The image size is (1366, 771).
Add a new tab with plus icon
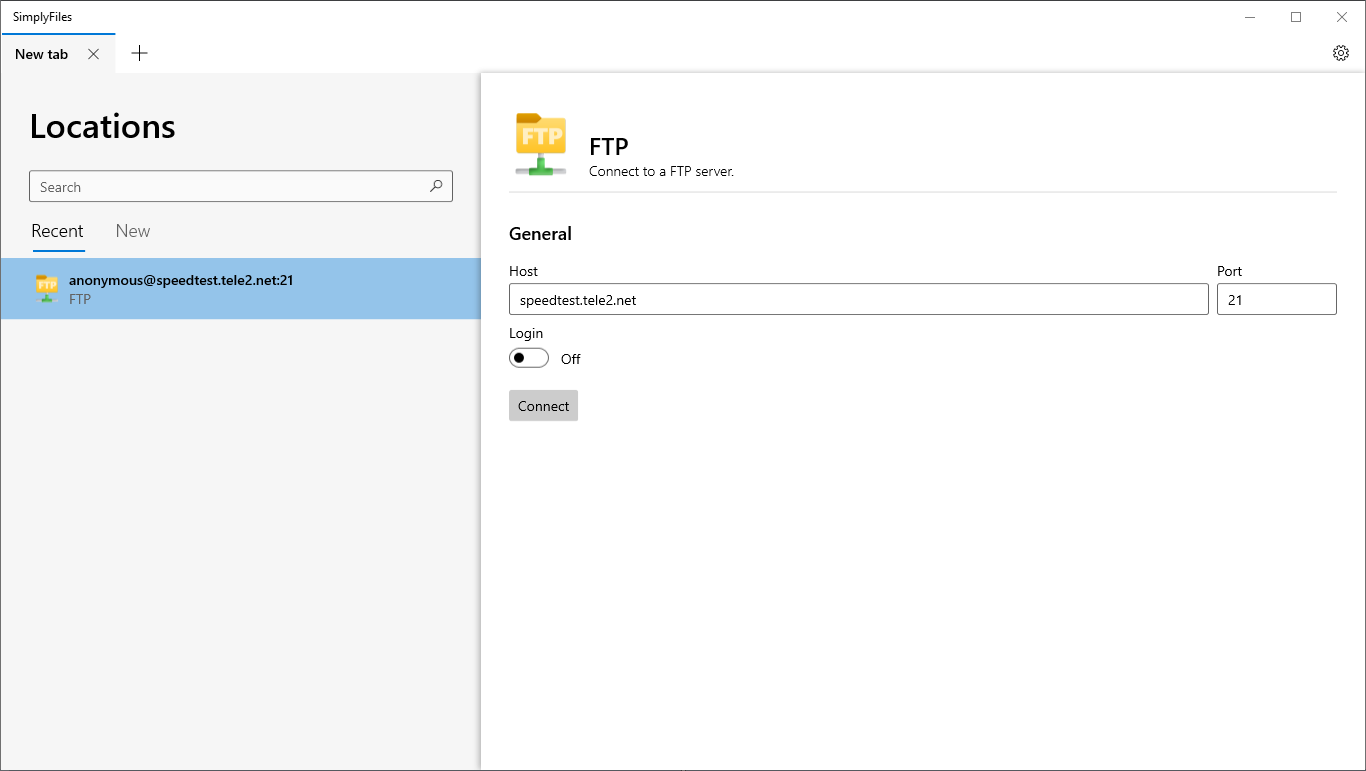coord(140,54)
